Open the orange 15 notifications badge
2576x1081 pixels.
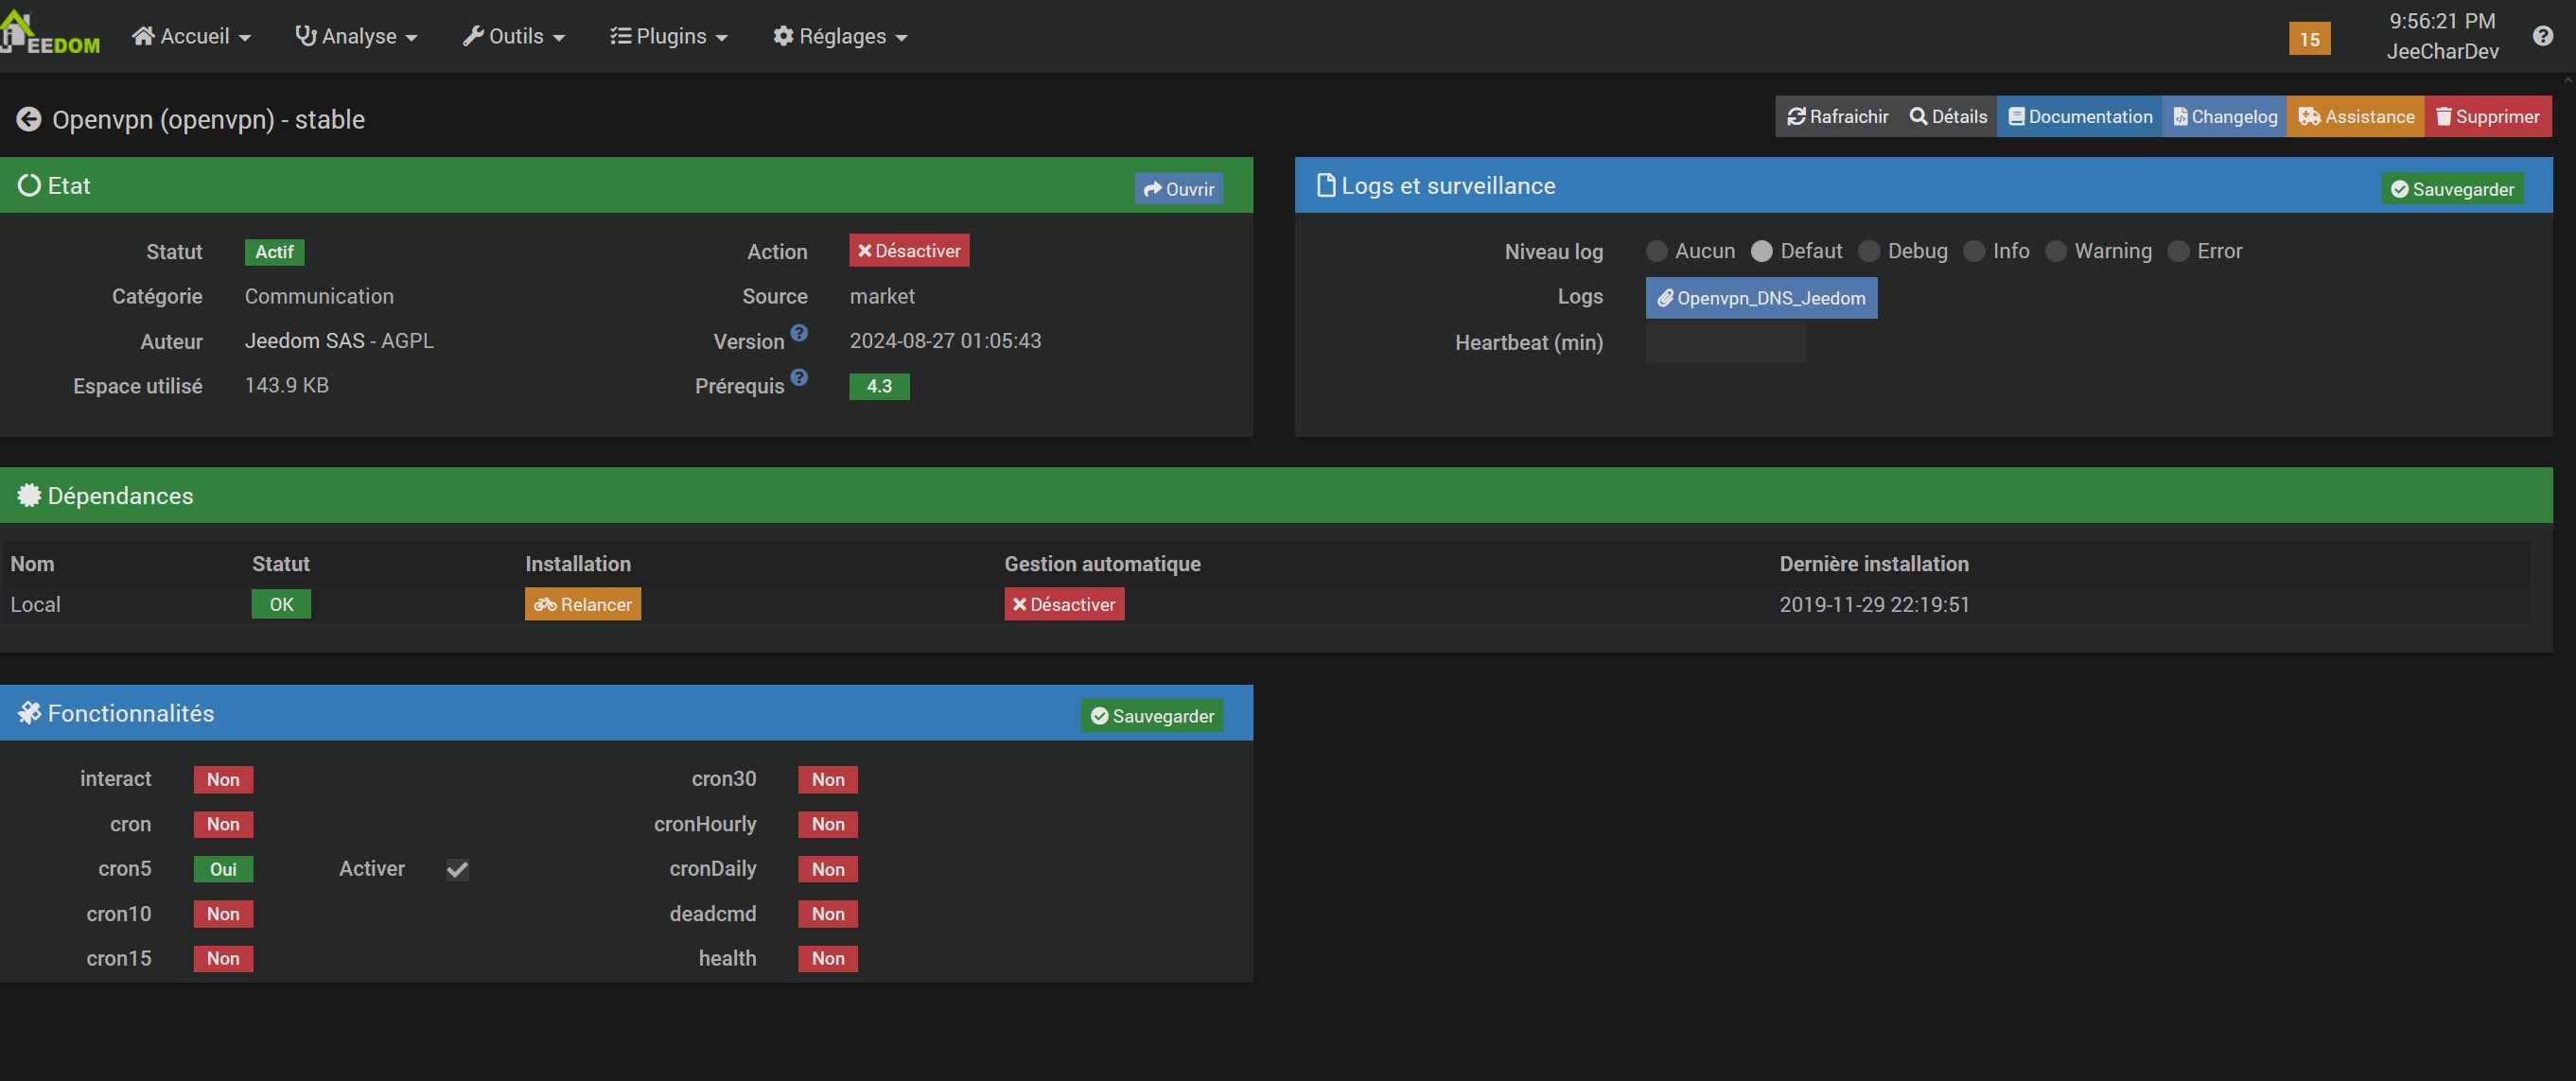click(x=2309, y=39)
